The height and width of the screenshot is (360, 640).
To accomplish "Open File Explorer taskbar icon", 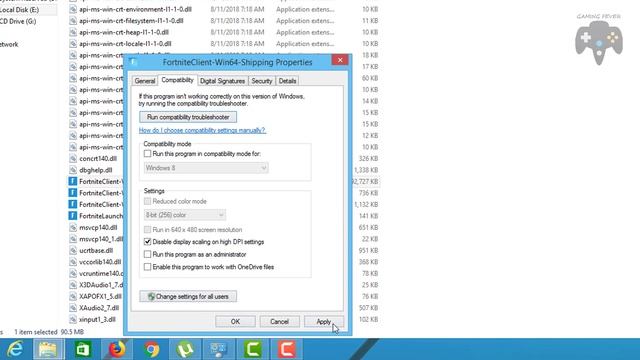I will 48,349.
